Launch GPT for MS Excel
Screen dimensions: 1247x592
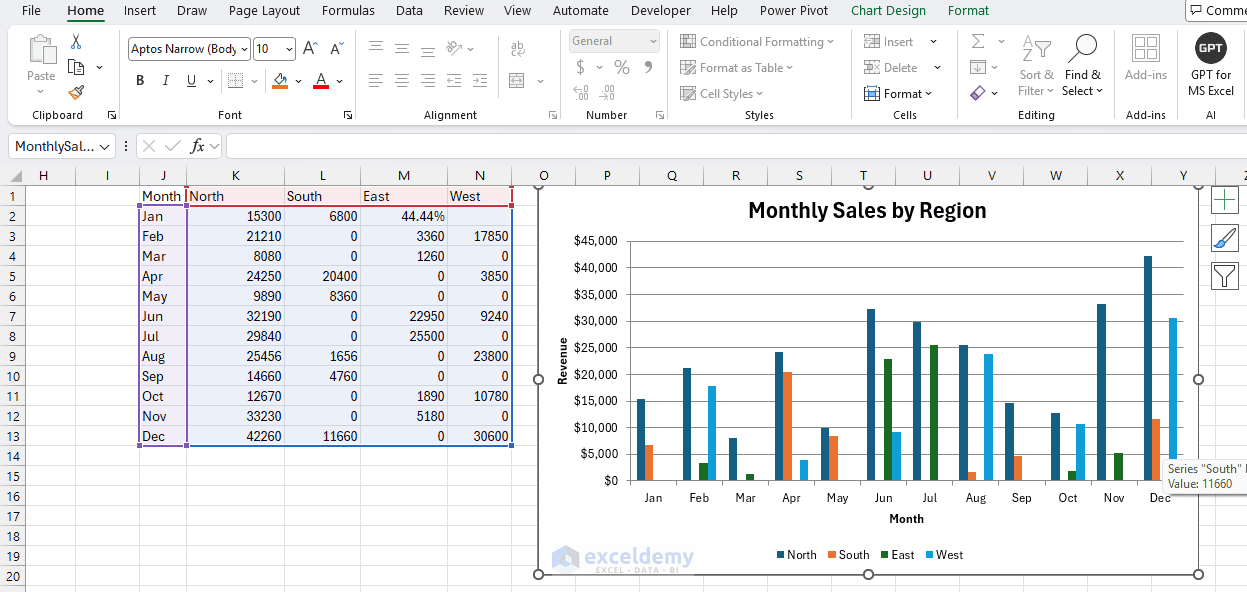1211,65
